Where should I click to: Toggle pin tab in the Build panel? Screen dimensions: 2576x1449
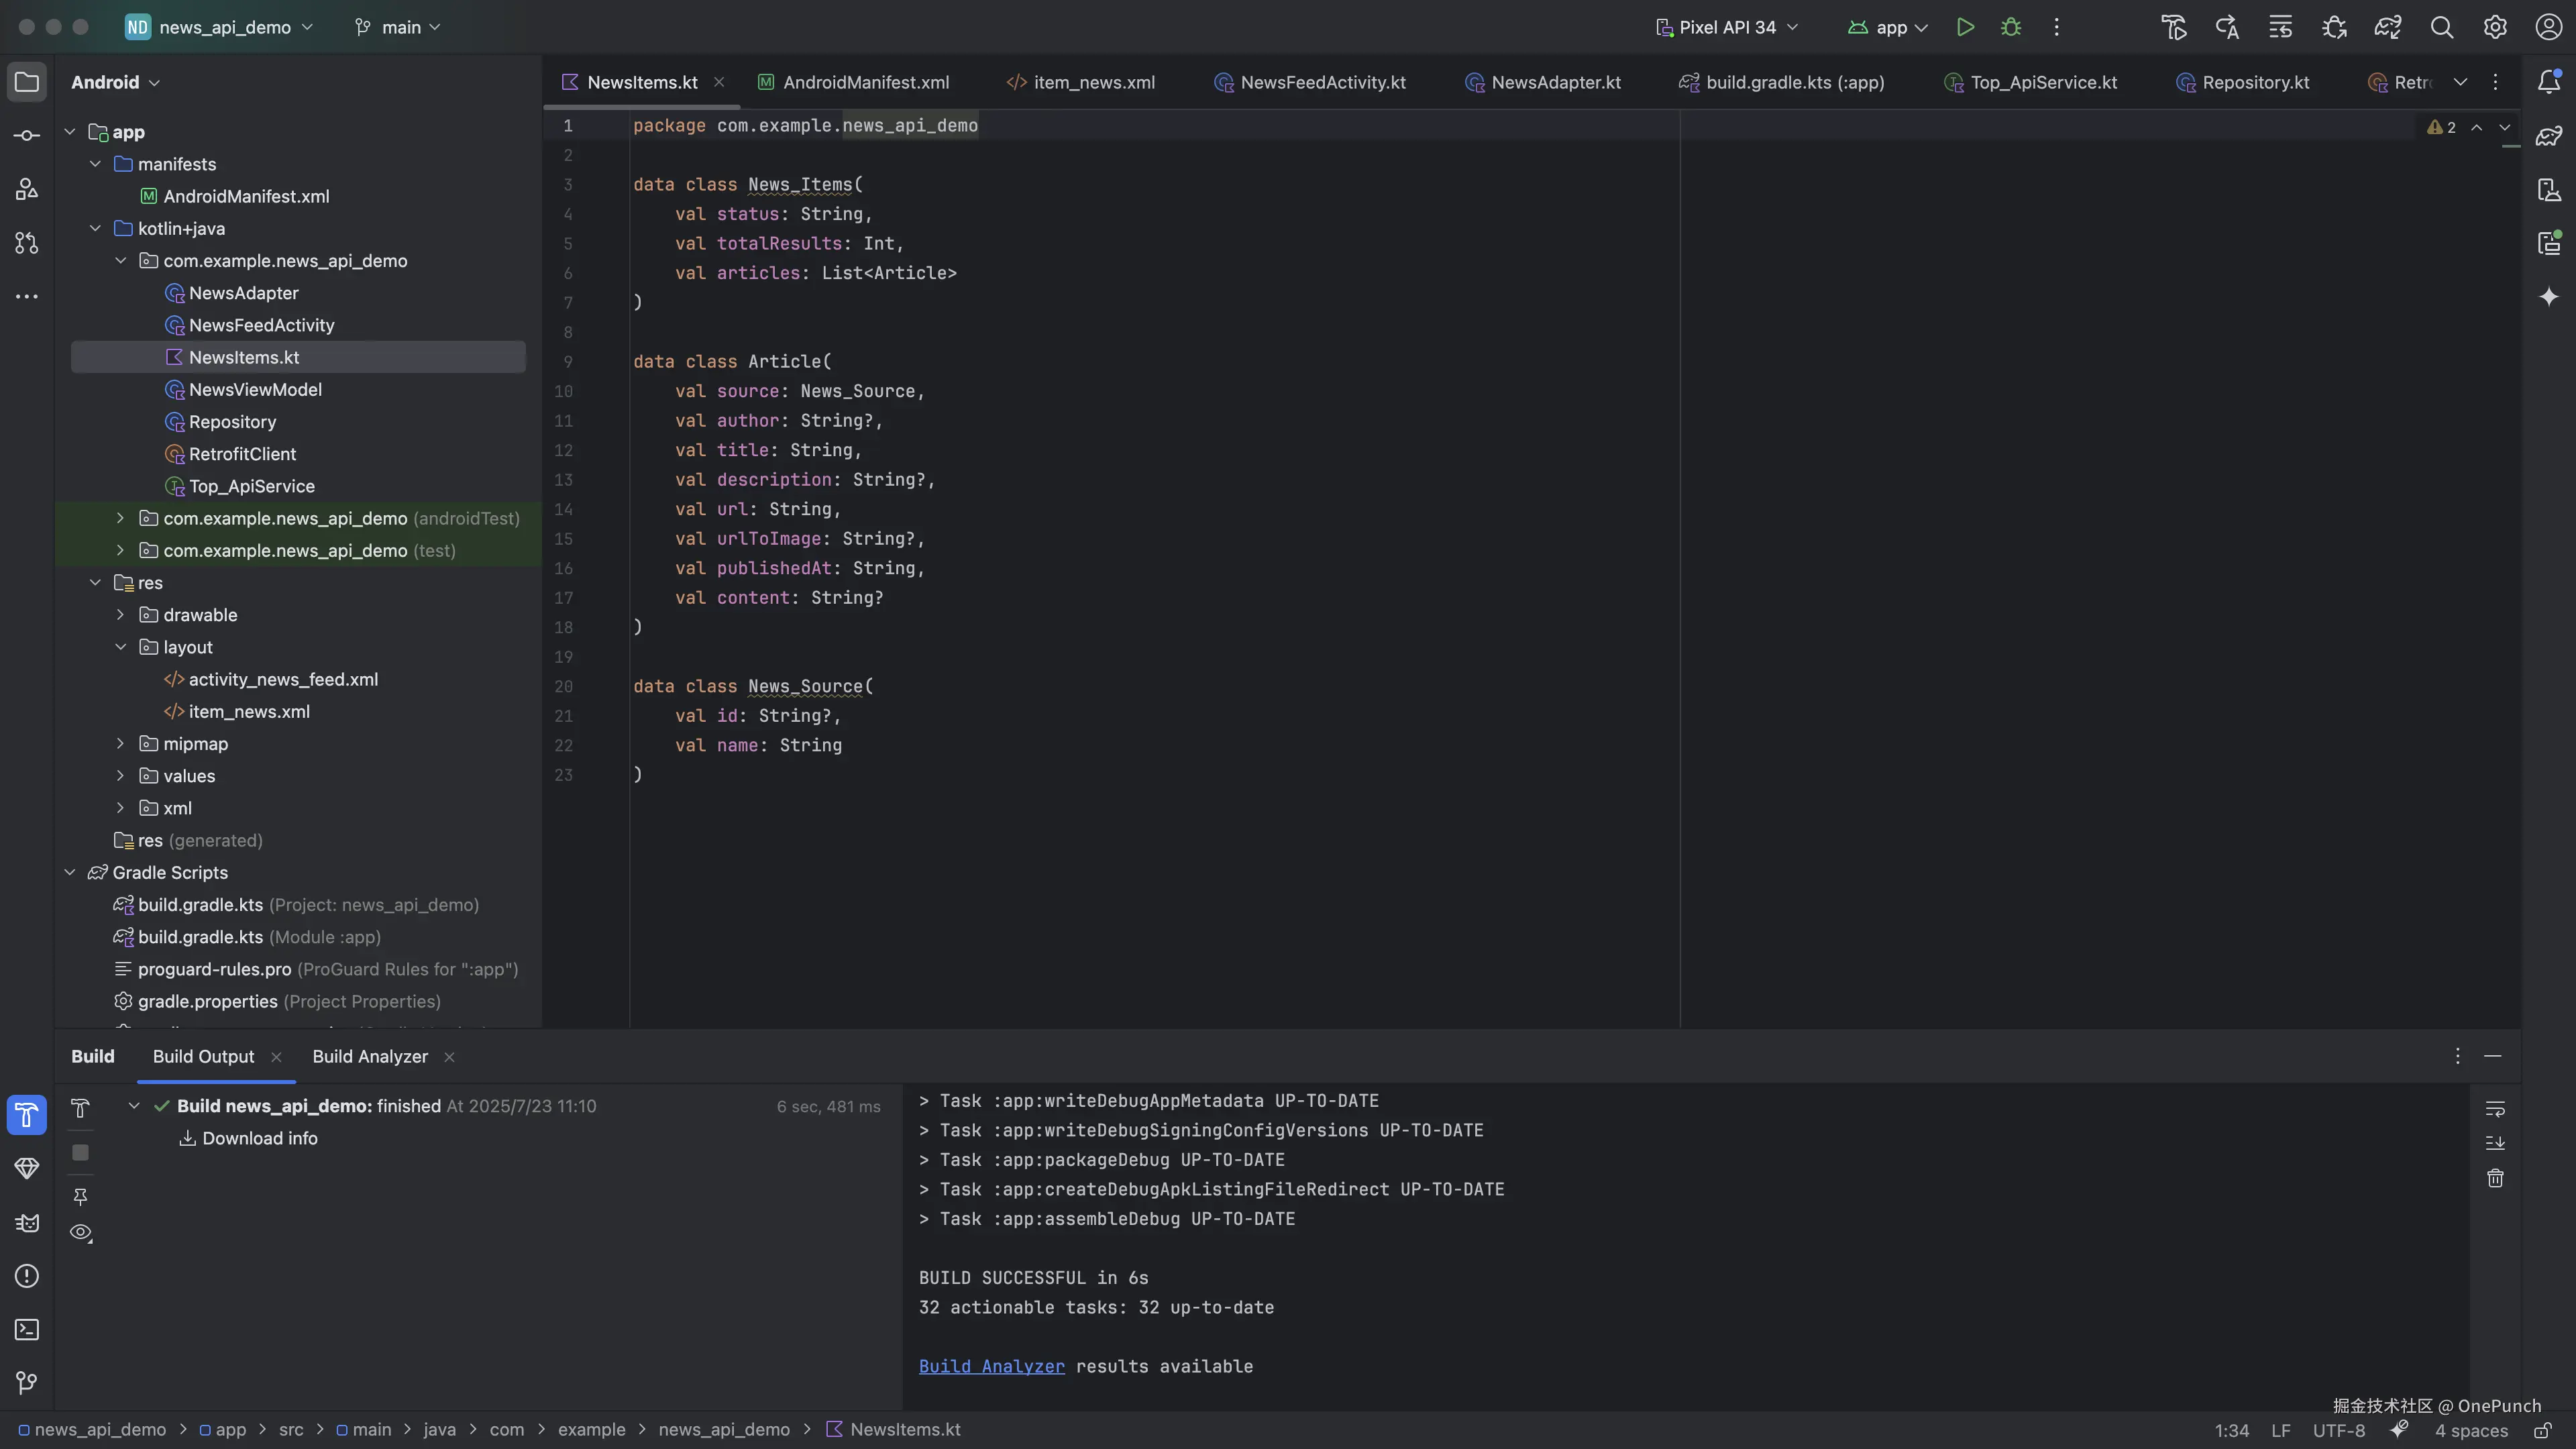pyautogui.click(x=81, y=1196)
